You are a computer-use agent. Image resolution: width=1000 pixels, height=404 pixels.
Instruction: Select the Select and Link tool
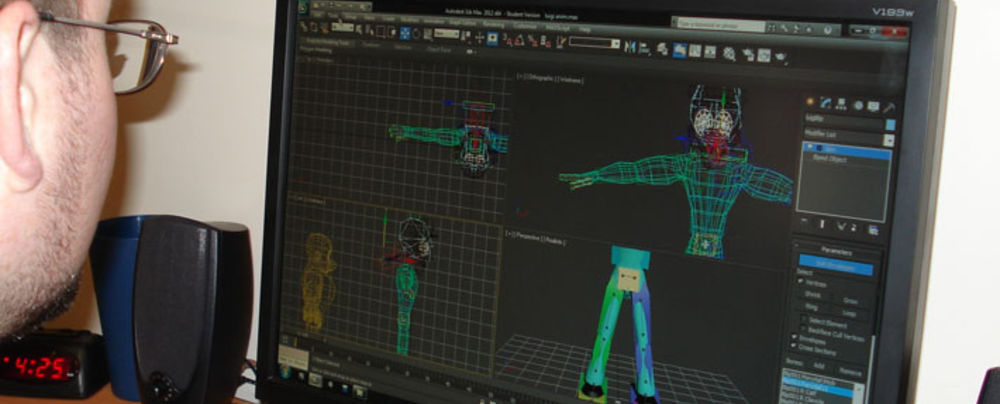click(x=302, y=26)
